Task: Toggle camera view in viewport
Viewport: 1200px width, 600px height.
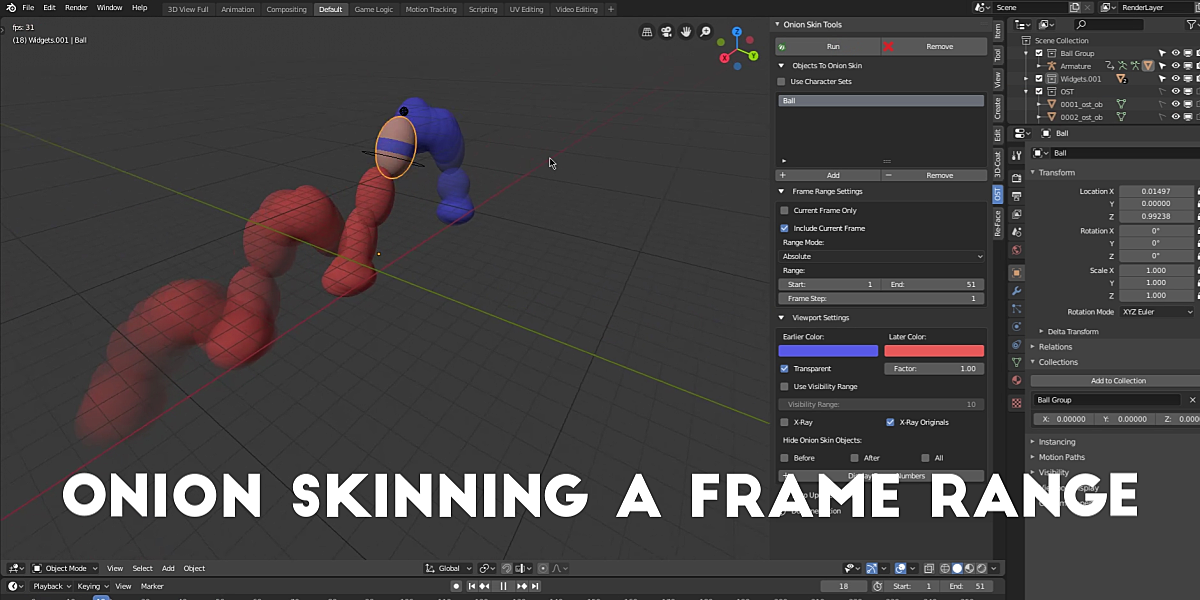Action: 667,32
